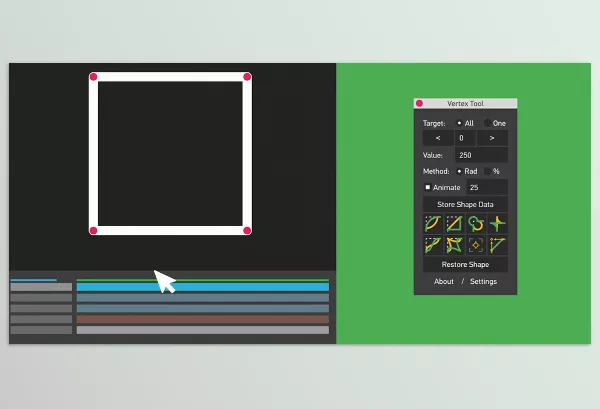Go to previous vertex with < button
Viewport: 600px width, 409px height.
438,138
